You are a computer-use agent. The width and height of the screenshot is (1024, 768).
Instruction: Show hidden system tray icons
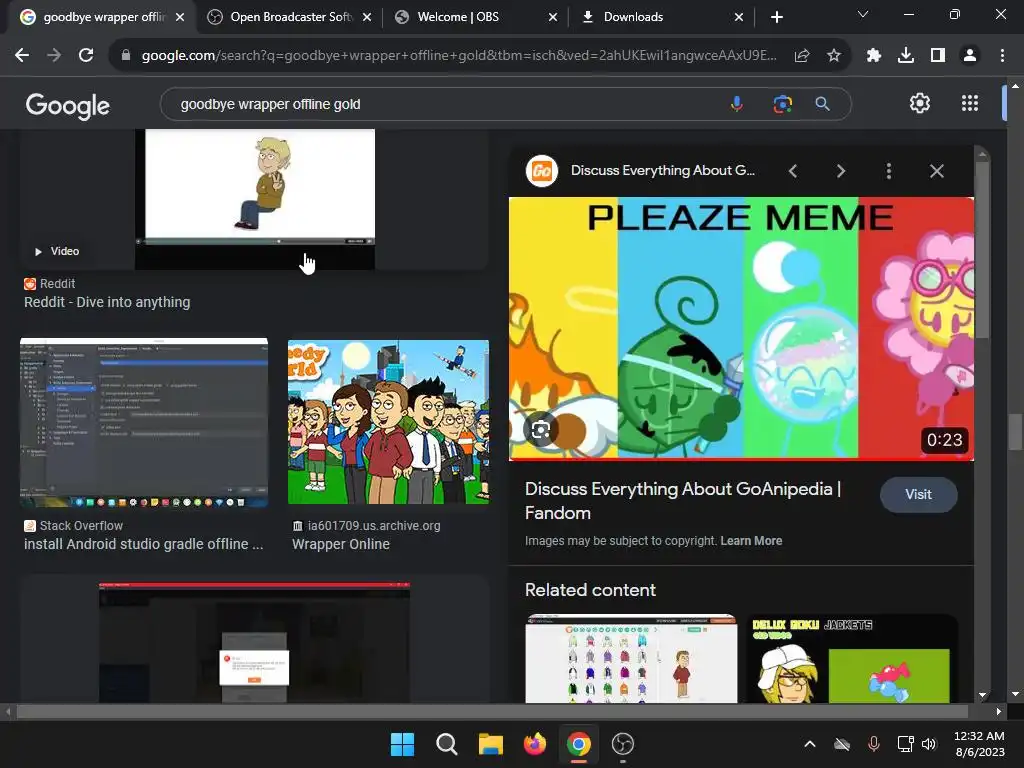click(810, 744)
